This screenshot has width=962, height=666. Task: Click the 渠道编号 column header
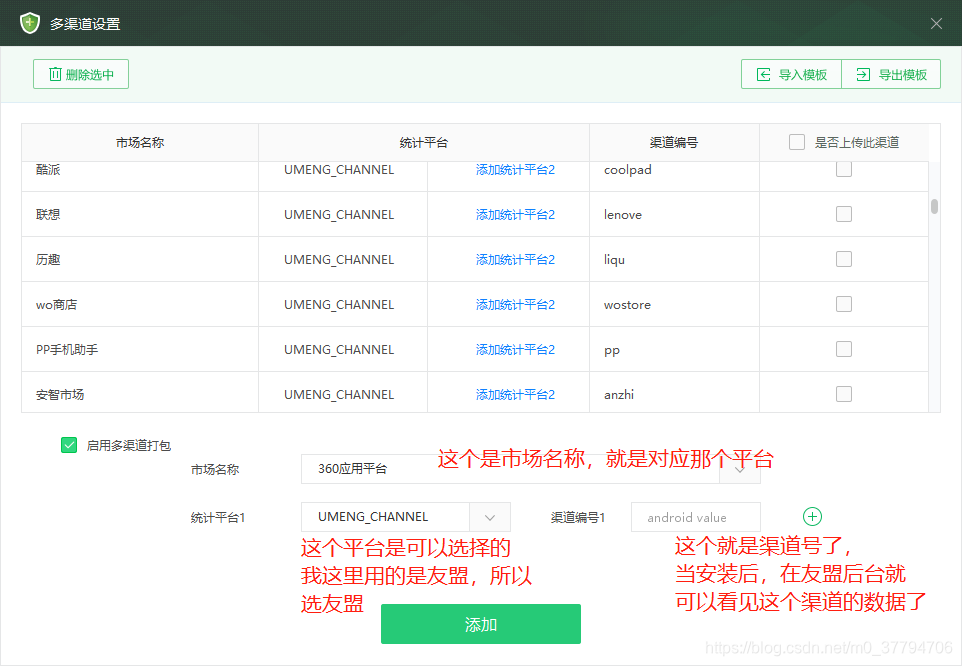[674, 142]
